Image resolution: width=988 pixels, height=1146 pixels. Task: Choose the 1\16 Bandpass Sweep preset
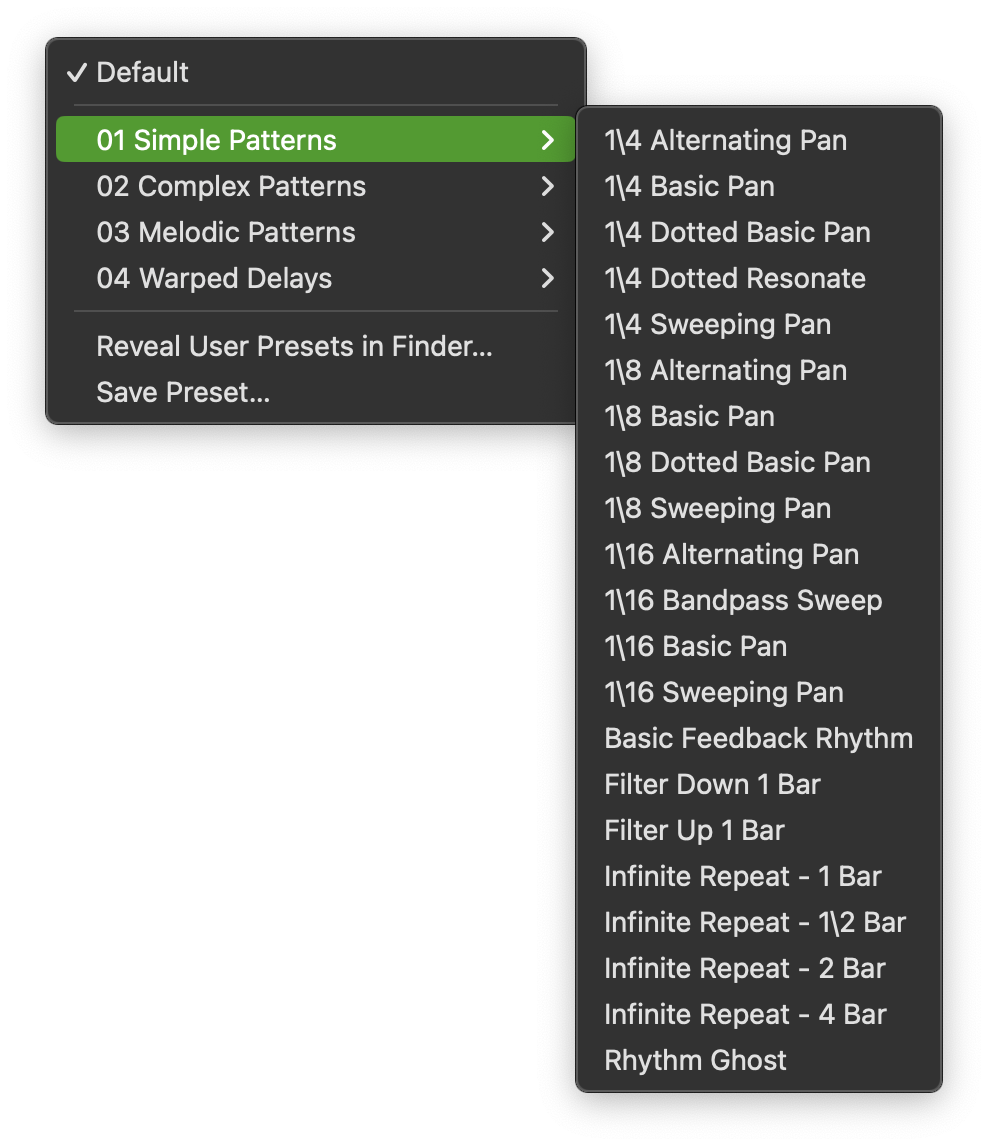click(759, 601)
